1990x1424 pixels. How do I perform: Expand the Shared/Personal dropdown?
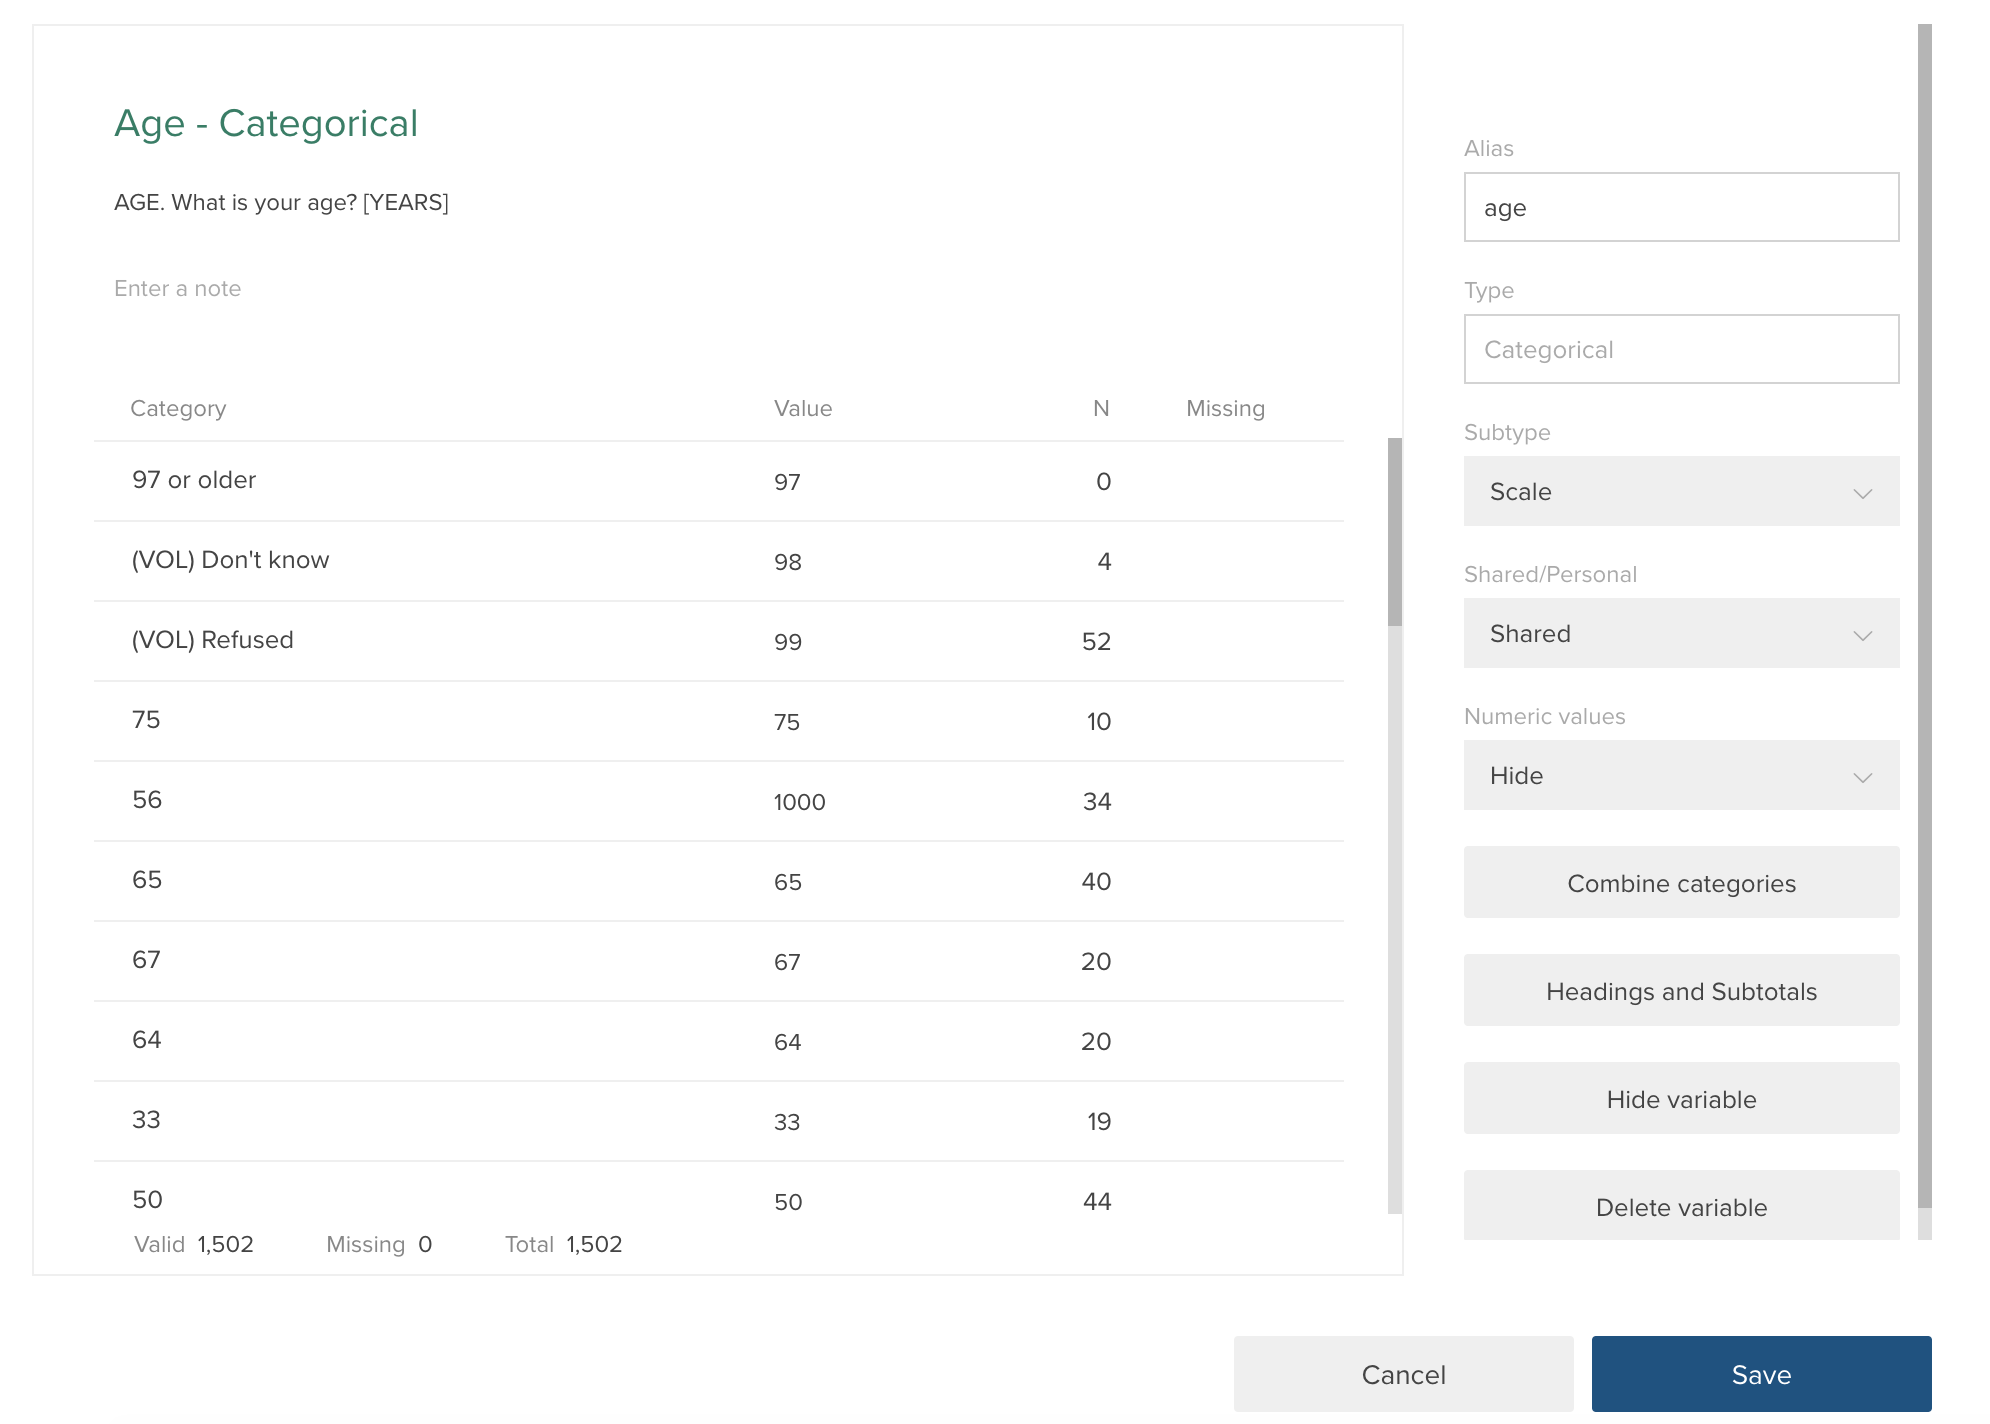[x=1680, y=633]
